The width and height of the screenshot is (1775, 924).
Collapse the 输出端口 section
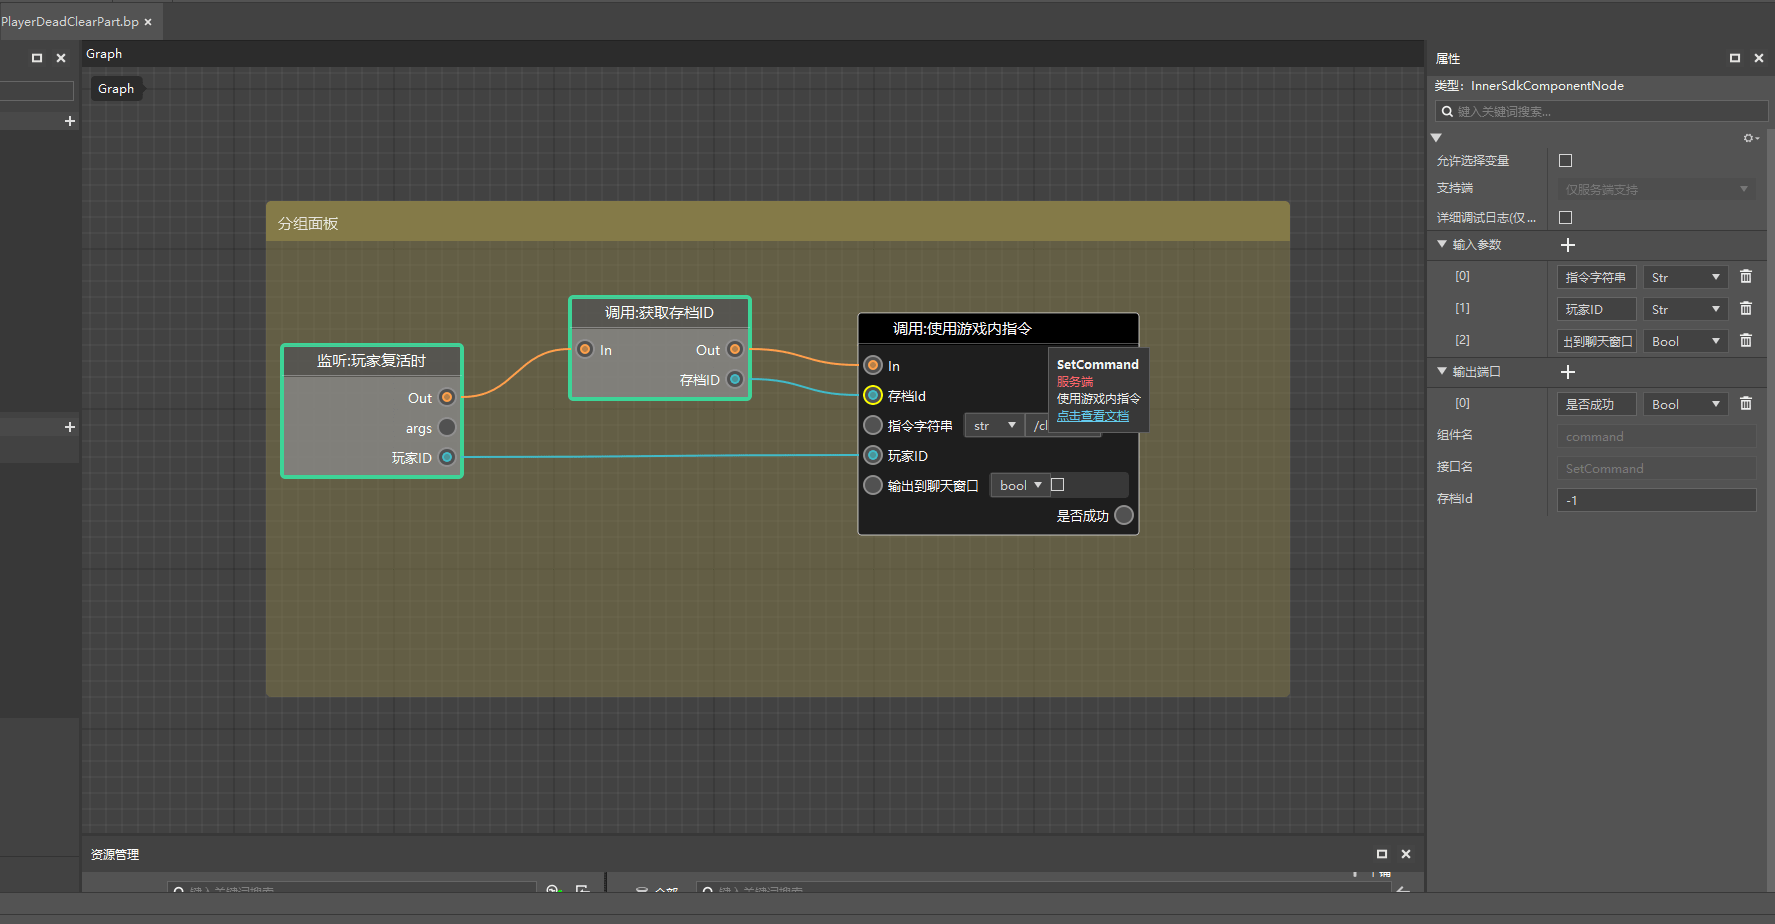(1442, 371)
